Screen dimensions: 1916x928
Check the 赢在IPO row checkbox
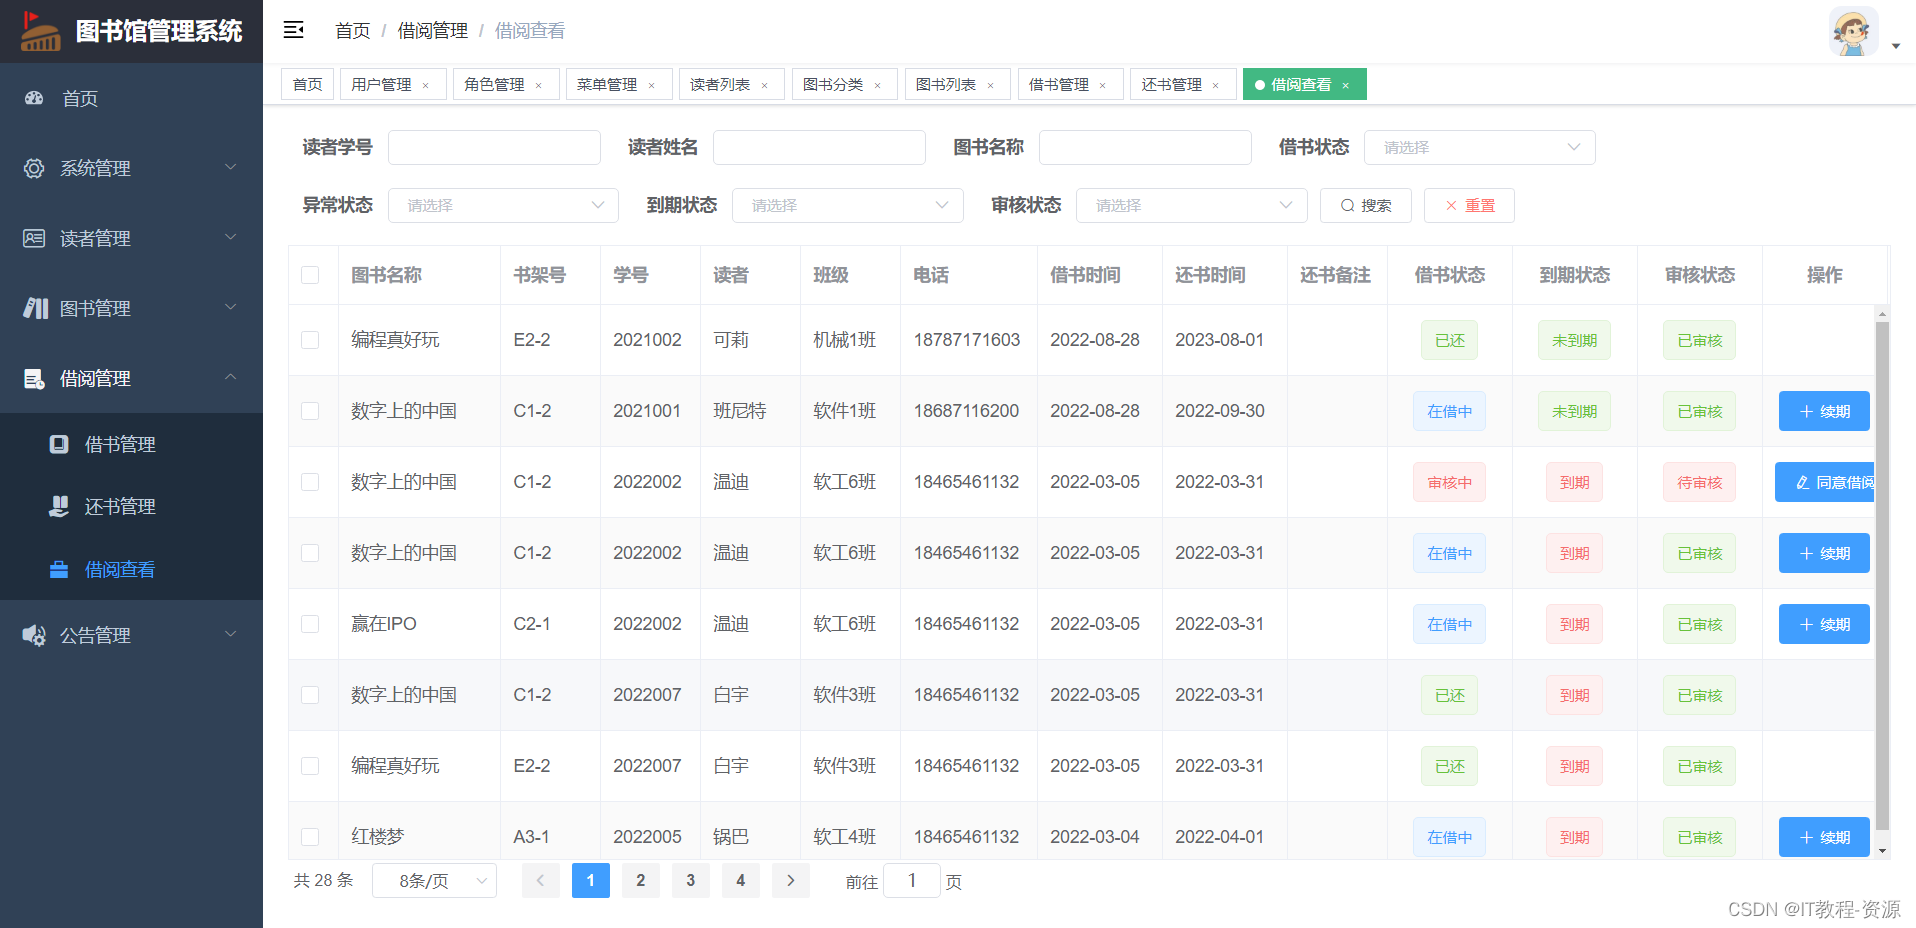click(x=310, y=624)
